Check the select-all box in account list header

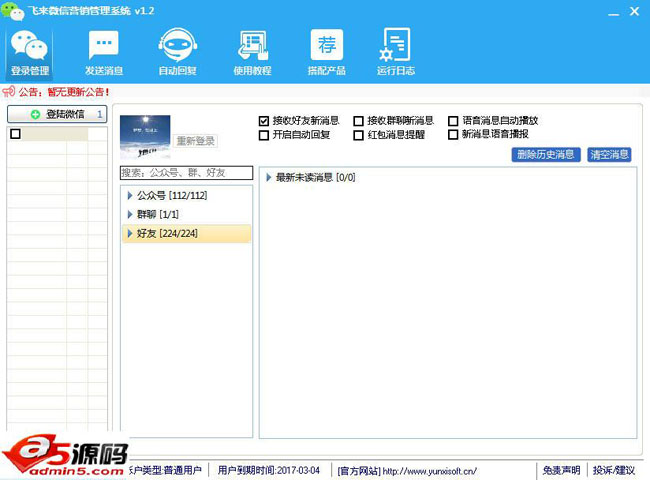click(15, 134)
